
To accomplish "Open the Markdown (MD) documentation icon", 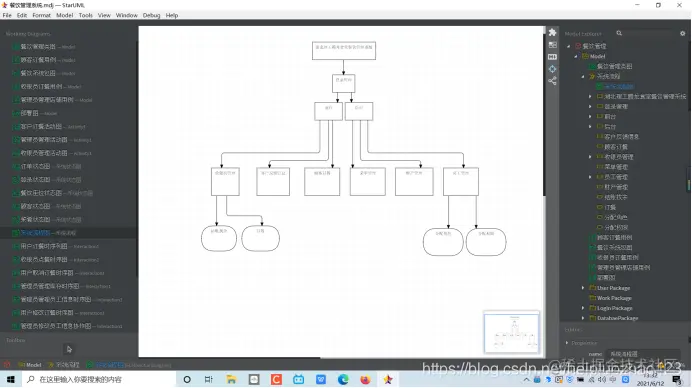I will 552,57.
